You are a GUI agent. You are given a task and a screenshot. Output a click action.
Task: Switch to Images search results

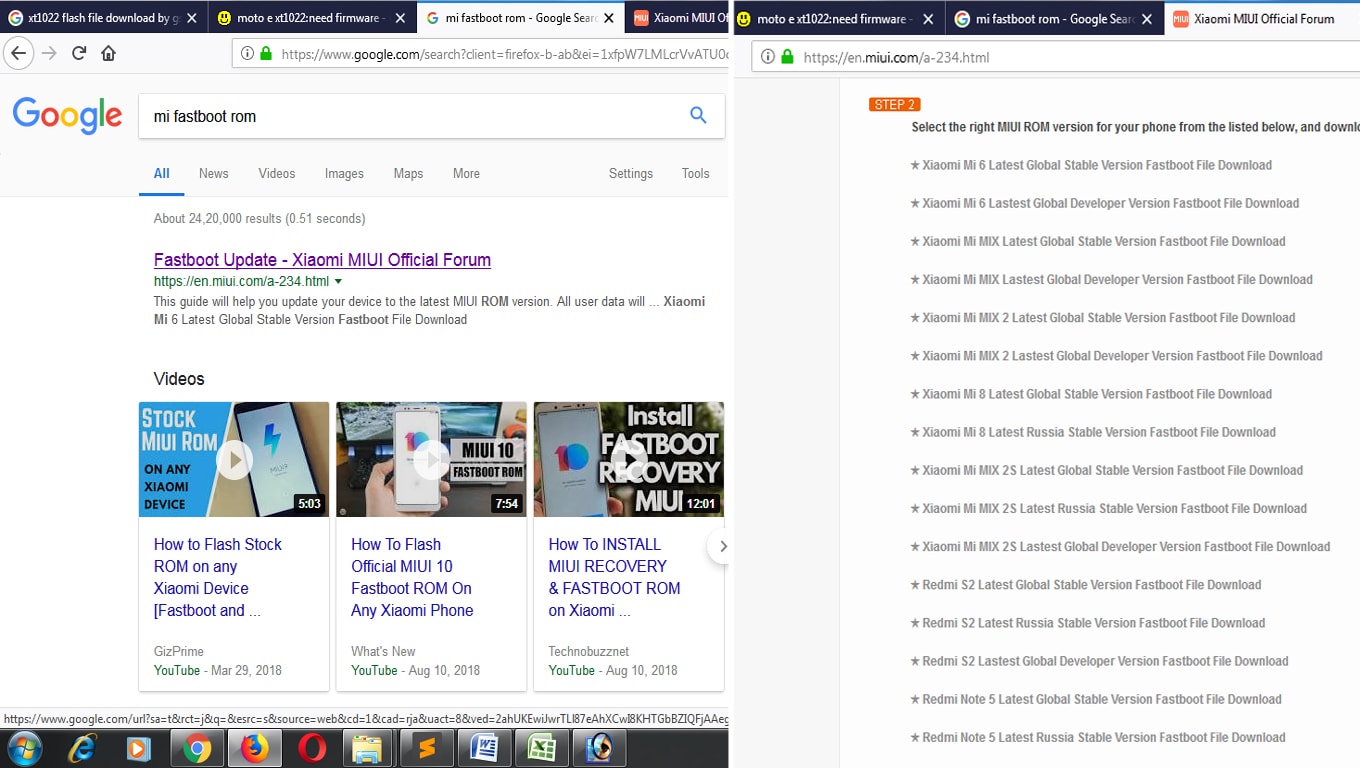[344, 173]
